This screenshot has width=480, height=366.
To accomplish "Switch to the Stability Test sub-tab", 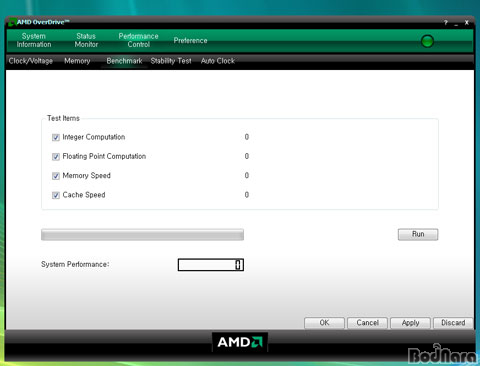I will point(171,61).
